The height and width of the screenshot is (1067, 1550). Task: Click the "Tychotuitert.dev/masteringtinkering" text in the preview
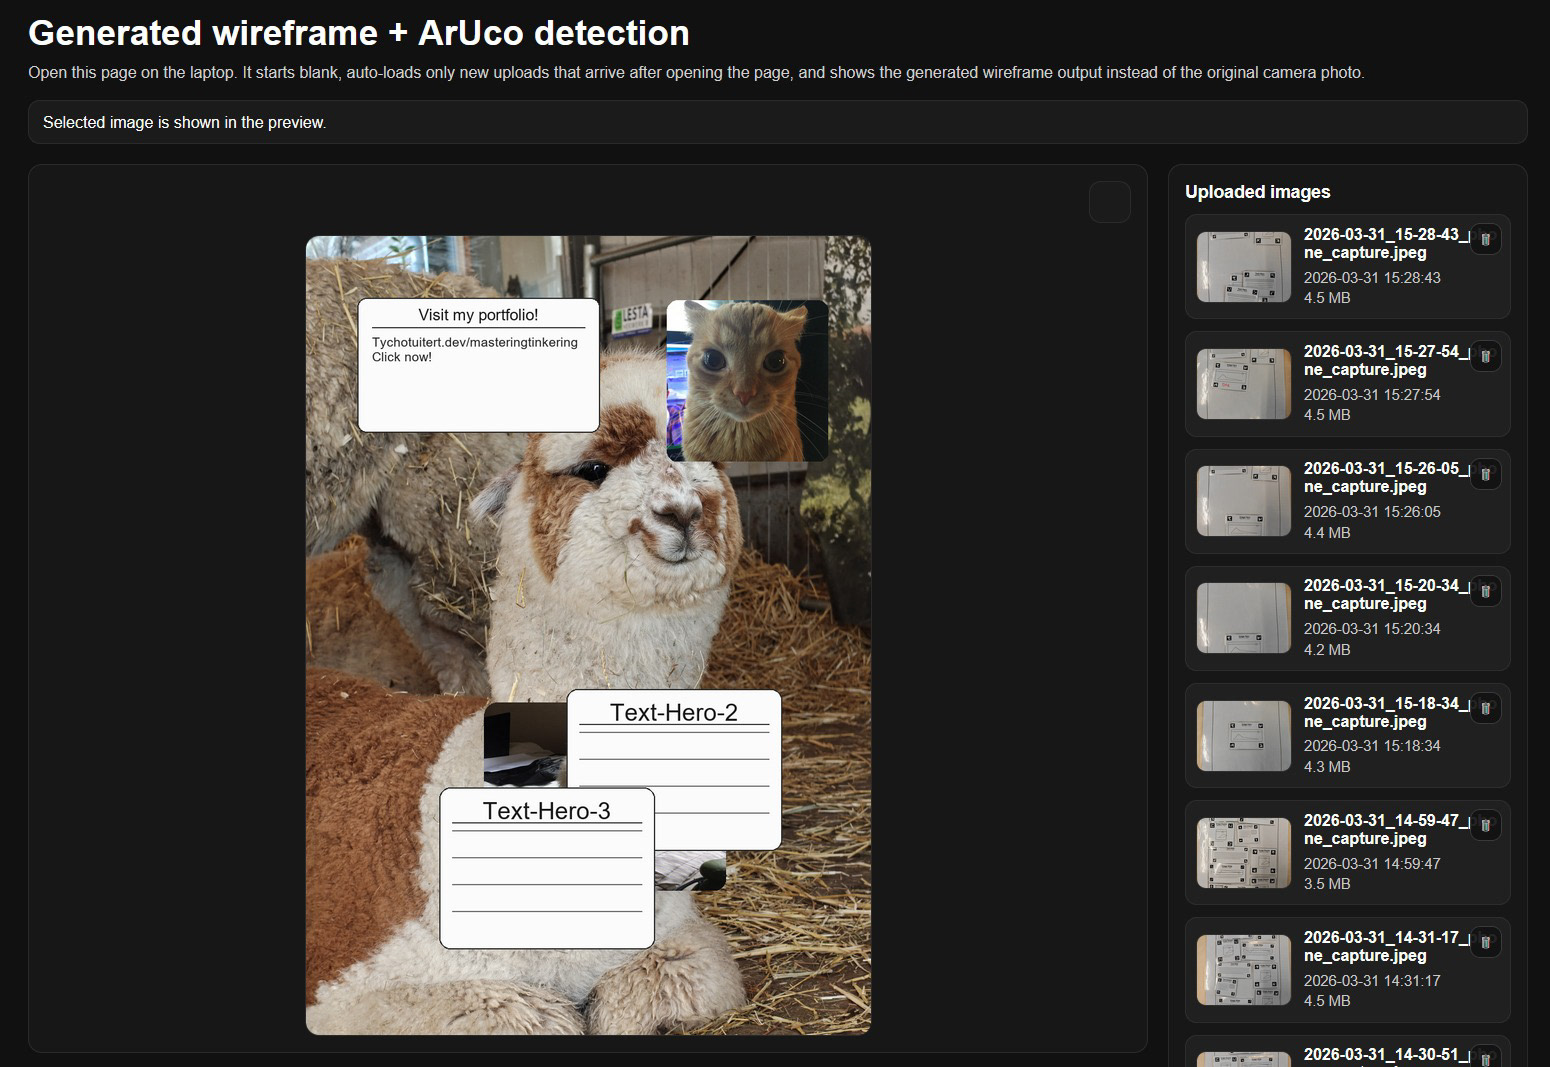475,342
